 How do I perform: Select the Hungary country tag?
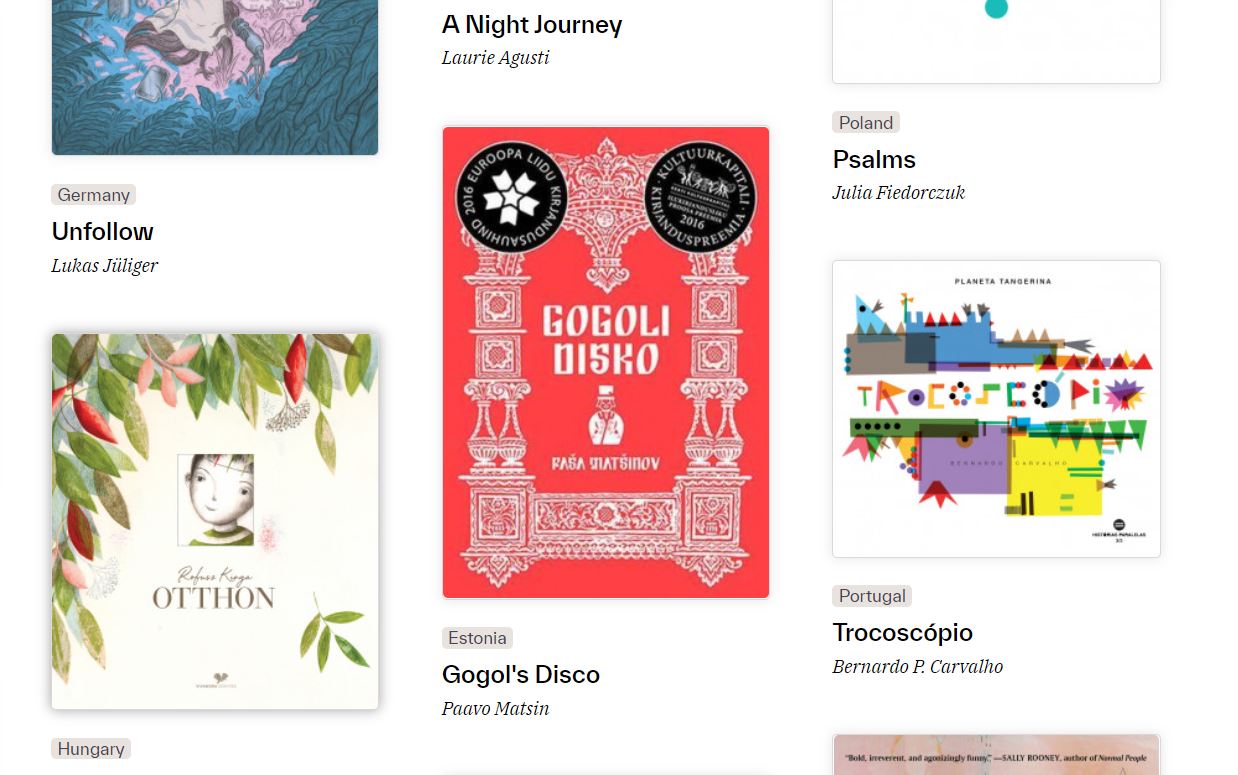[91, 749]
